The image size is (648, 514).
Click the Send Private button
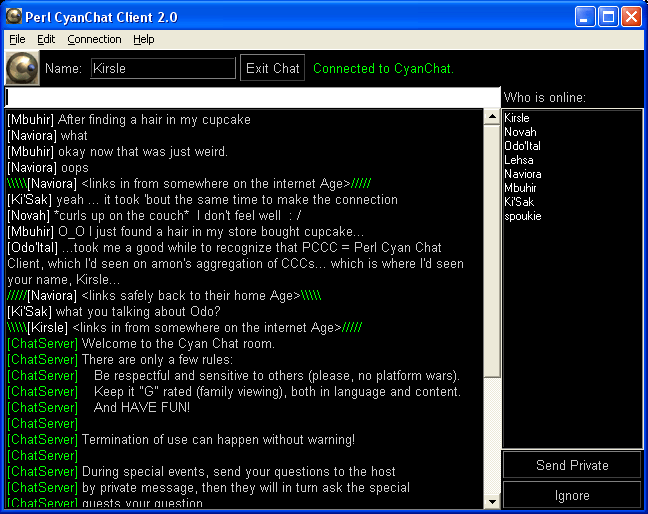coord(572,465)
